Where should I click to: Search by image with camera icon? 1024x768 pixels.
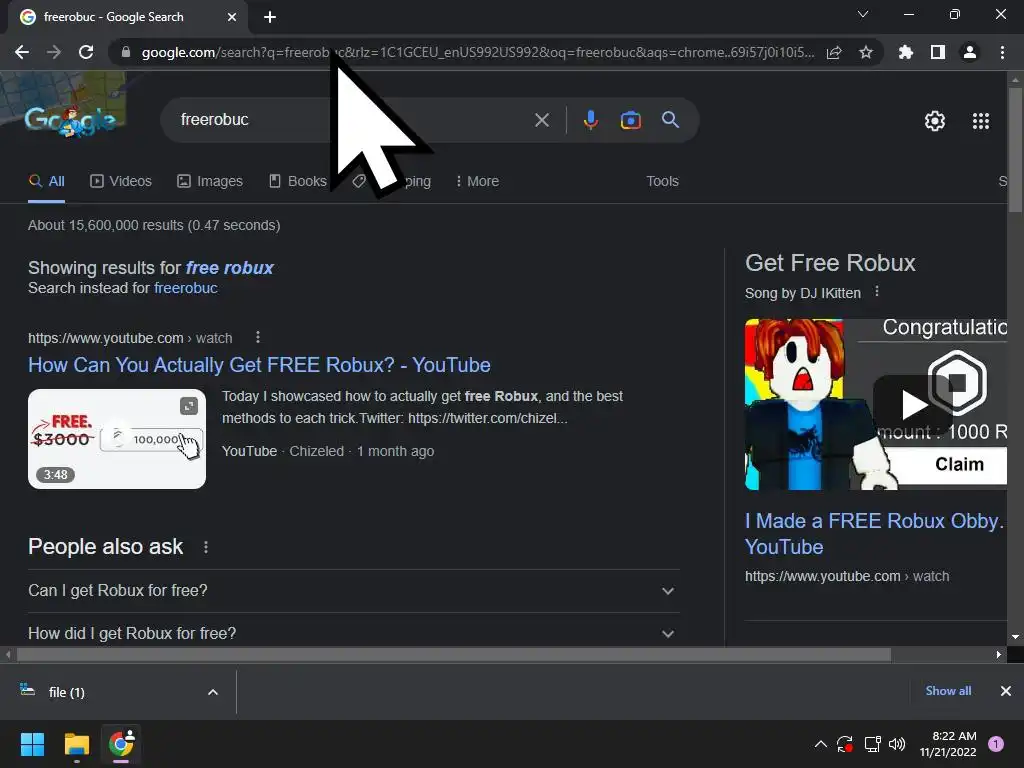pyautogui.click(x=631, y=120)
